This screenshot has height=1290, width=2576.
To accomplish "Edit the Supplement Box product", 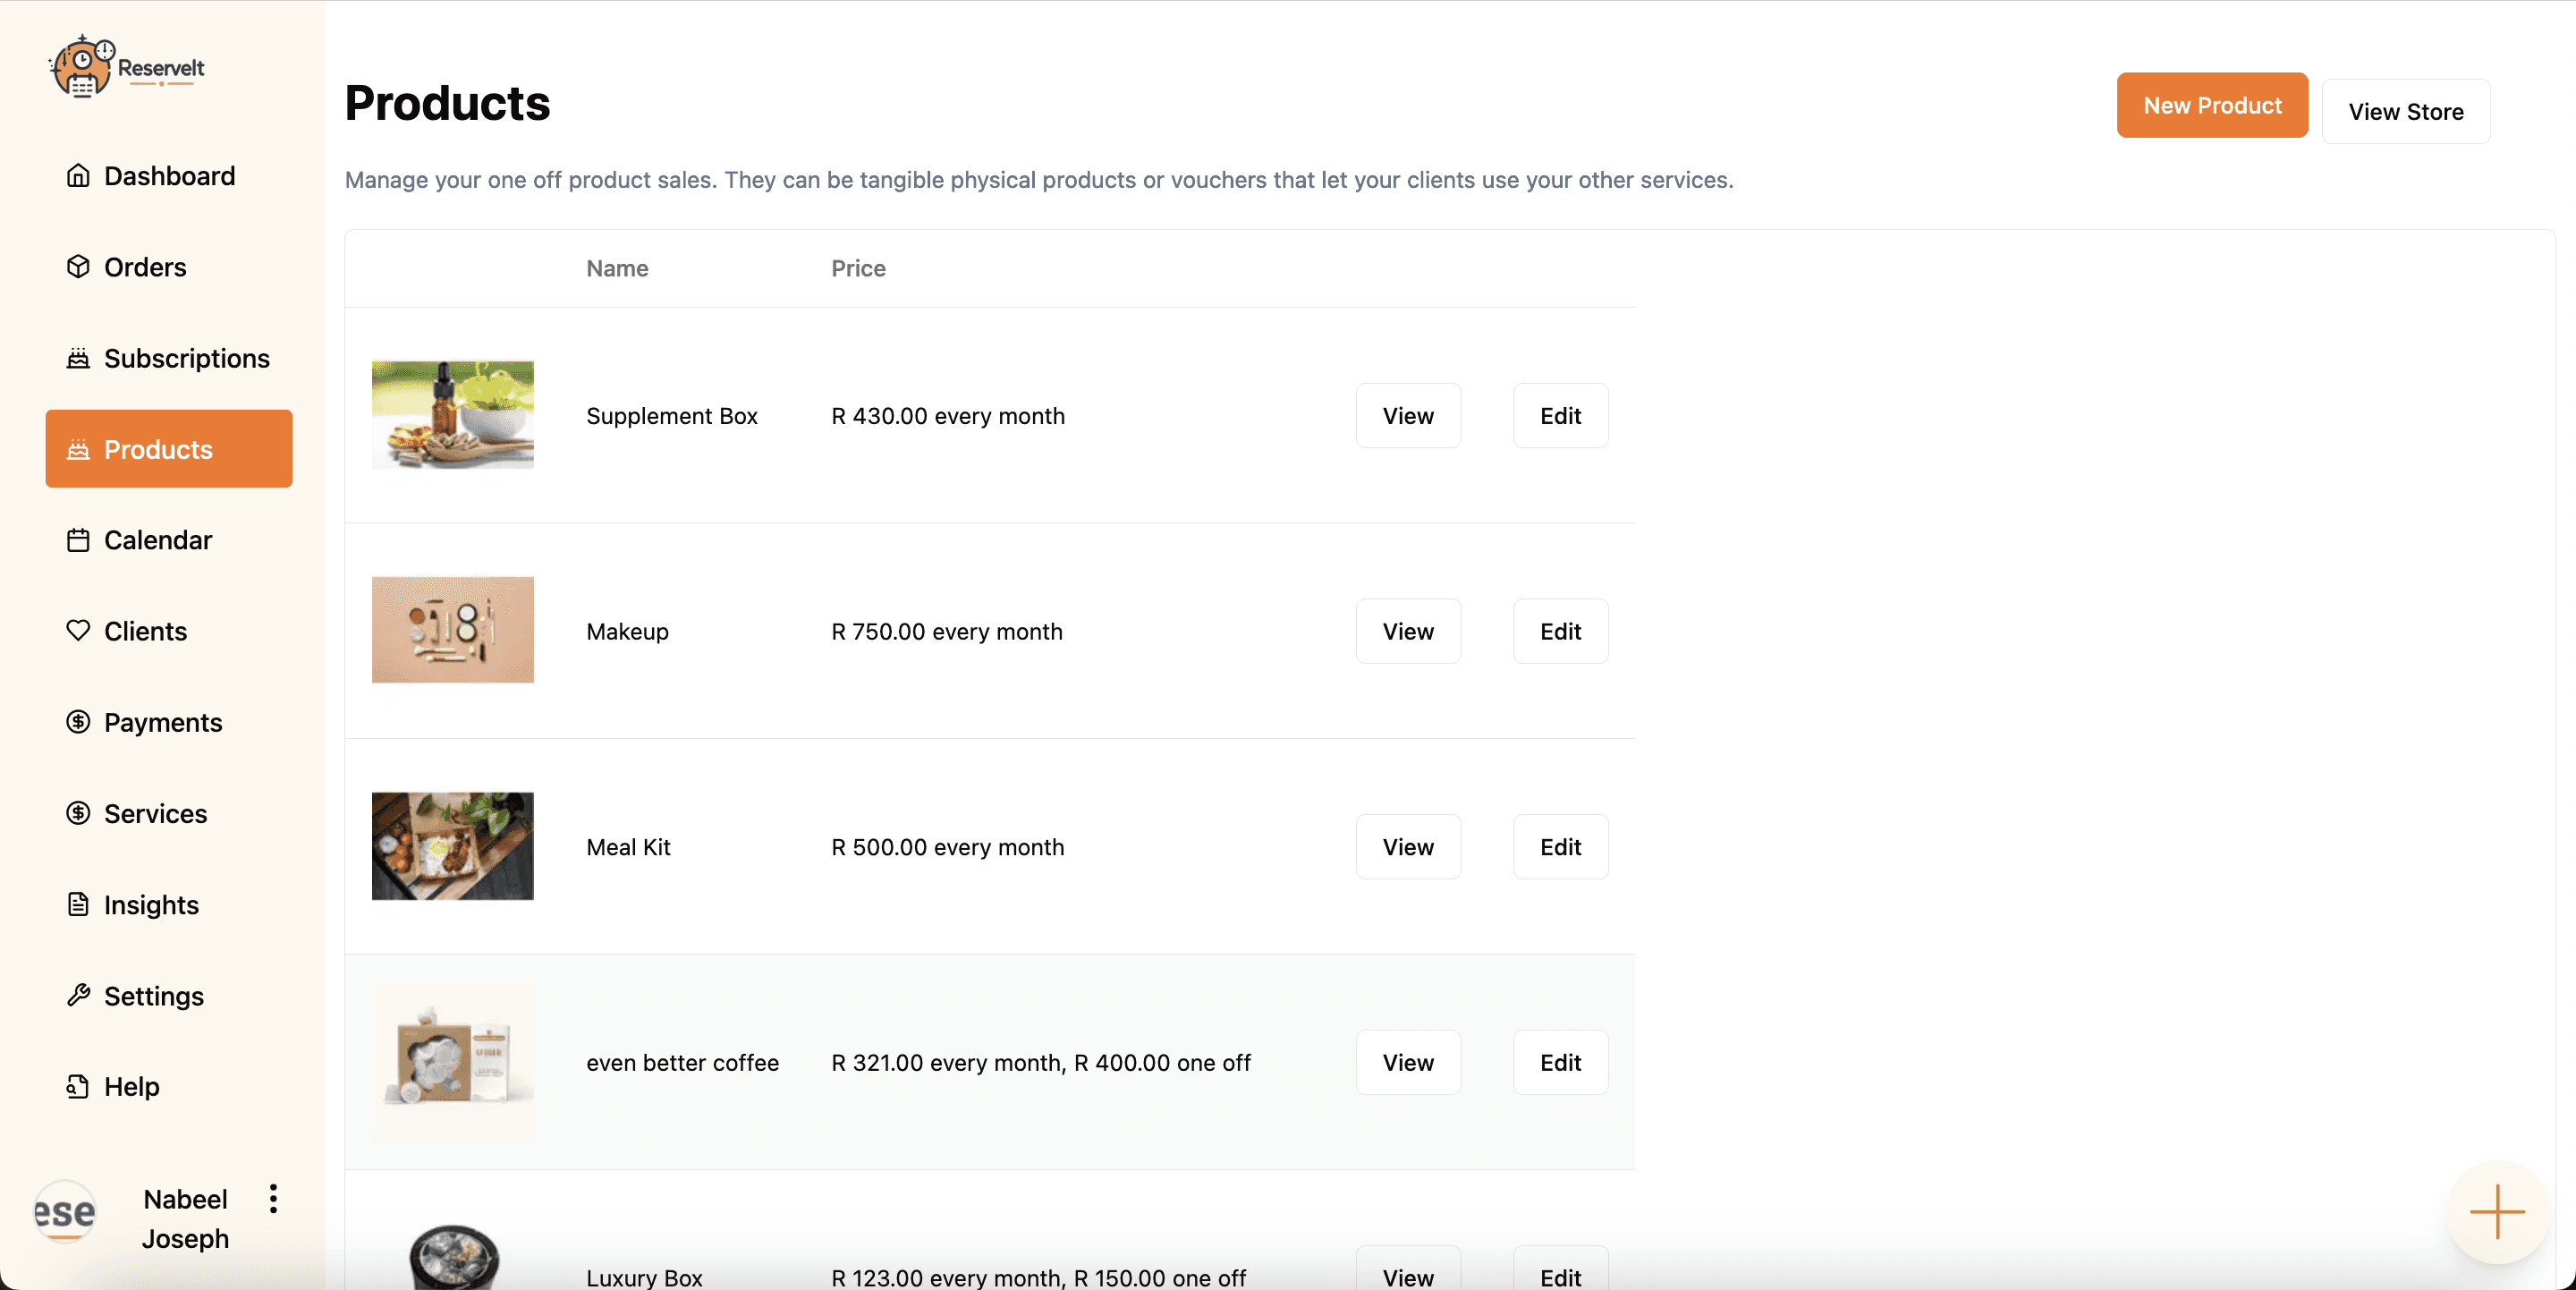I will click(1560, 415).
